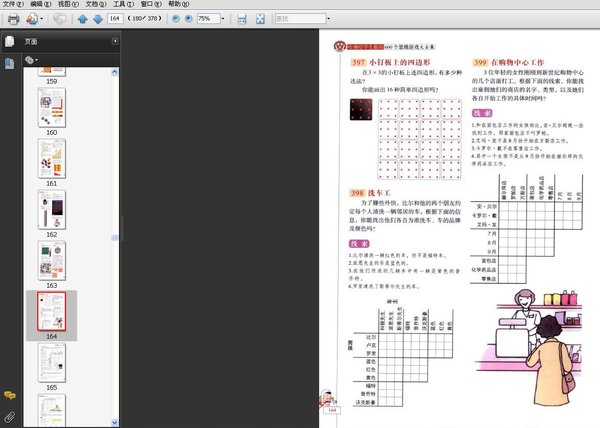Collapse the pages panel using the header button

pos(115,41)
